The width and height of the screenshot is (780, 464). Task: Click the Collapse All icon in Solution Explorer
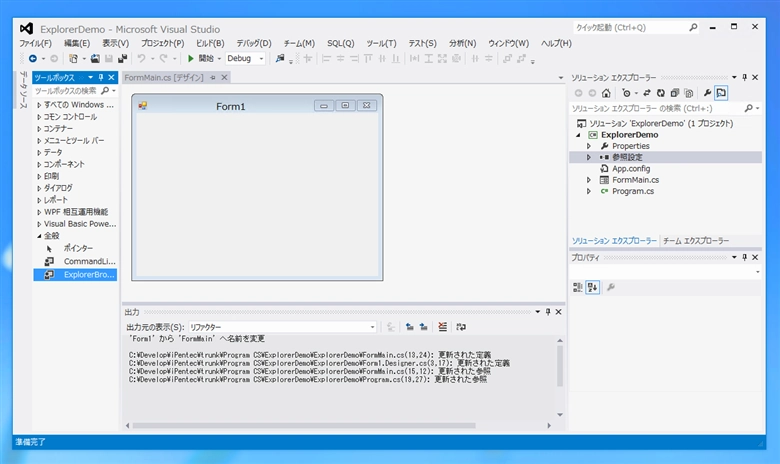click(x=675, y=93)
